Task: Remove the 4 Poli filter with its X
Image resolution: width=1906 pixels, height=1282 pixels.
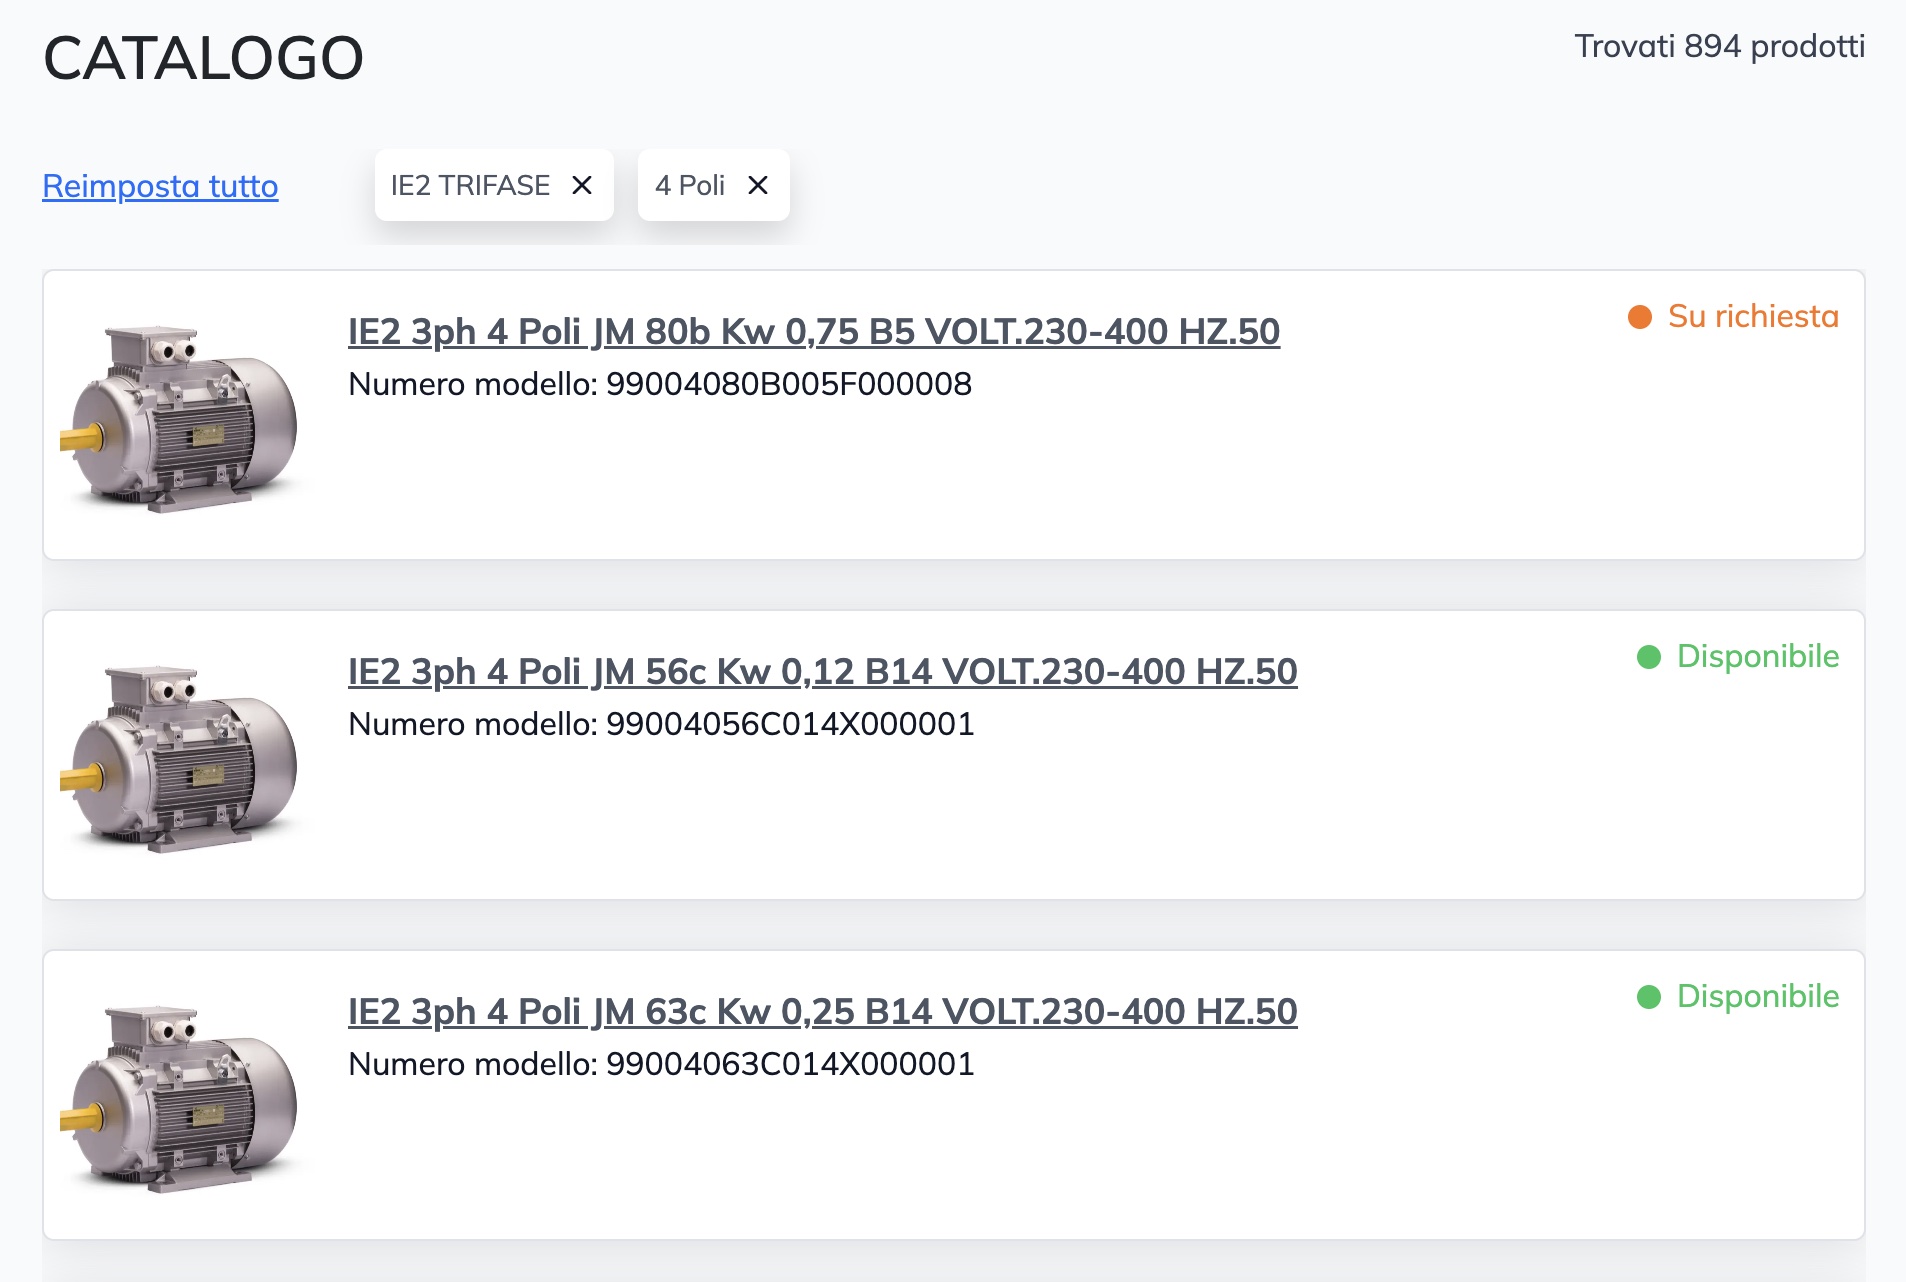Action: (758, 185)
